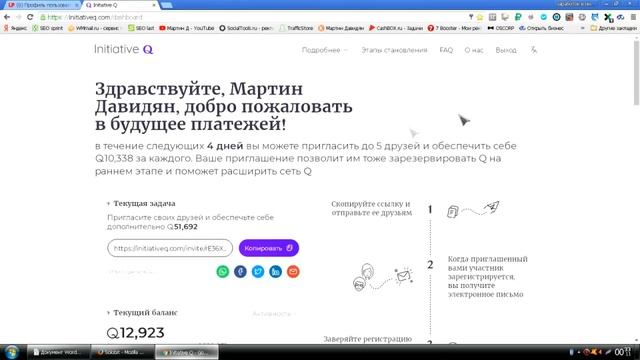Switch to the Профиль пользователя tab
Screen dimensions: 640x360
click(42, 5)
